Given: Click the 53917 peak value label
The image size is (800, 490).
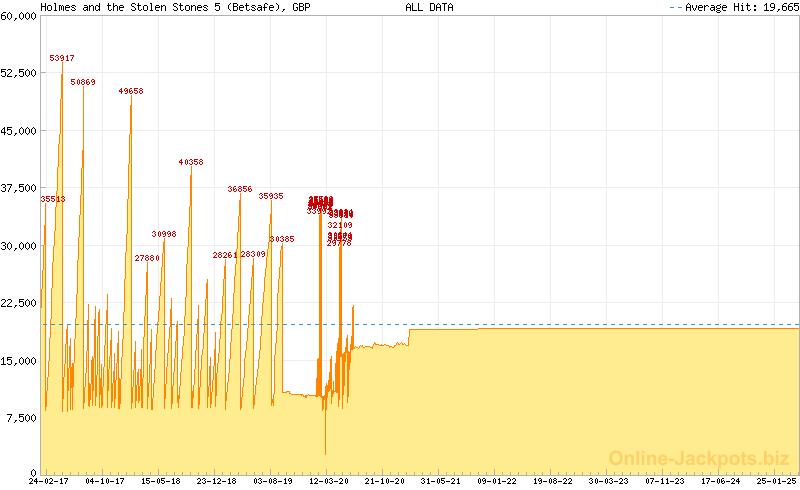Looking at the screenshot, I should (62, 59).
